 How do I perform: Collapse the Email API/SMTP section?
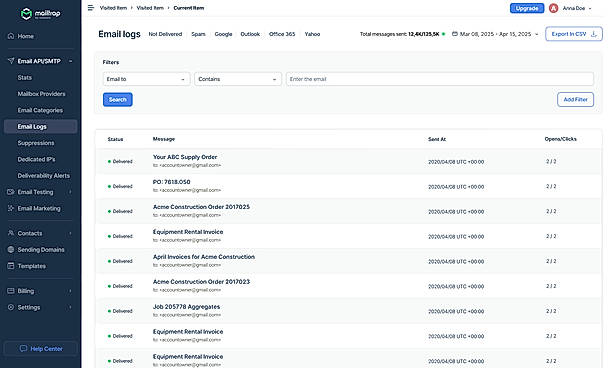[71, 61]
